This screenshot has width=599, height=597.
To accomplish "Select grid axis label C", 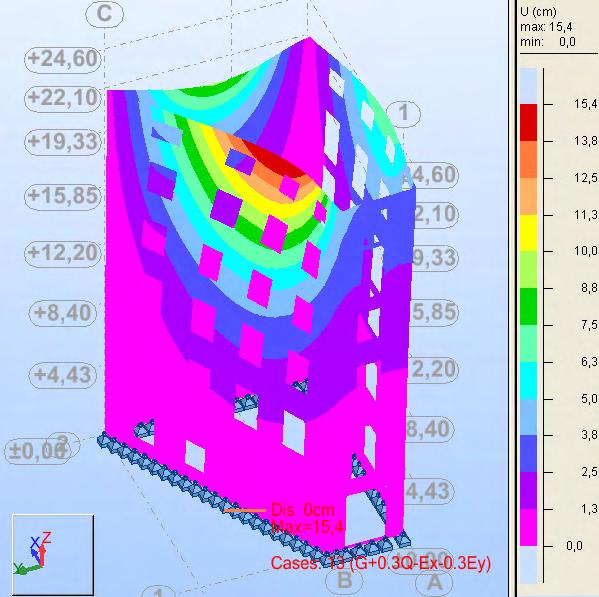I will pyautogui.click(x=104, y=14).
